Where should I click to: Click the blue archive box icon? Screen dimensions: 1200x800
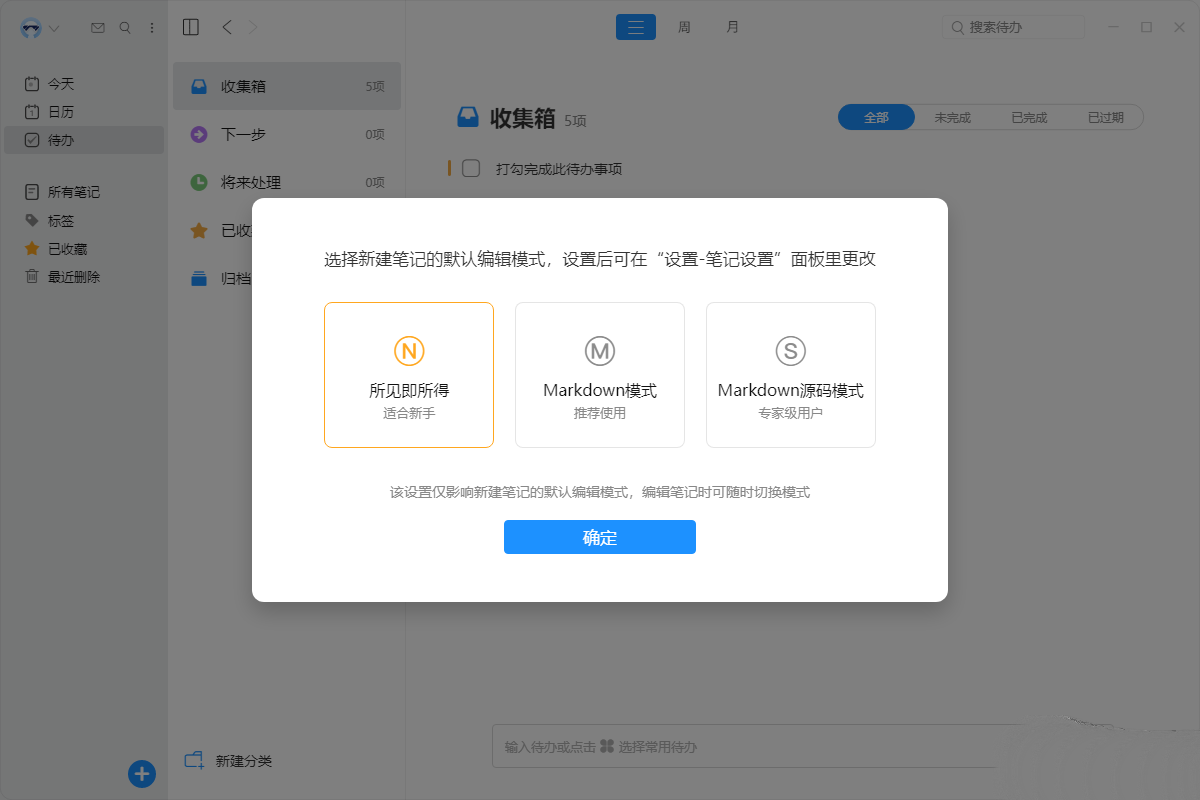pos(199,278)
